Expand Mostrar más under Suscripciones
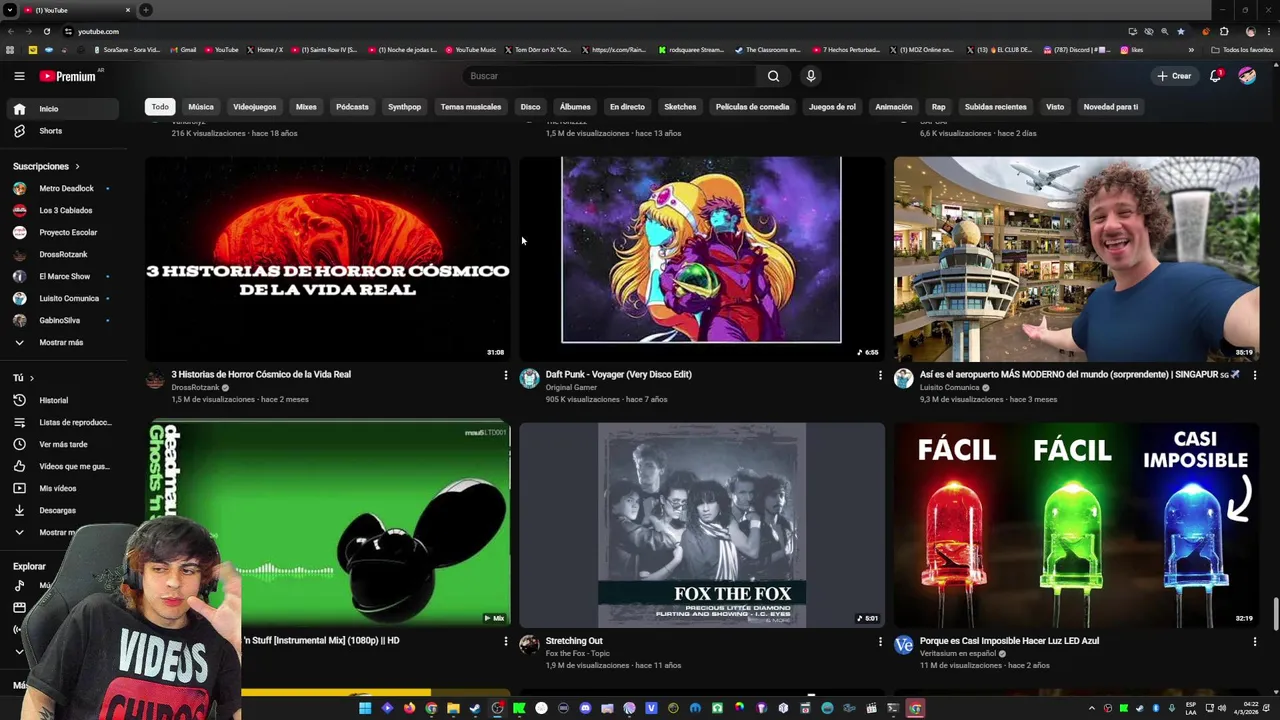The width and height of the screenshot is (1280, 720). pos(63,342)
